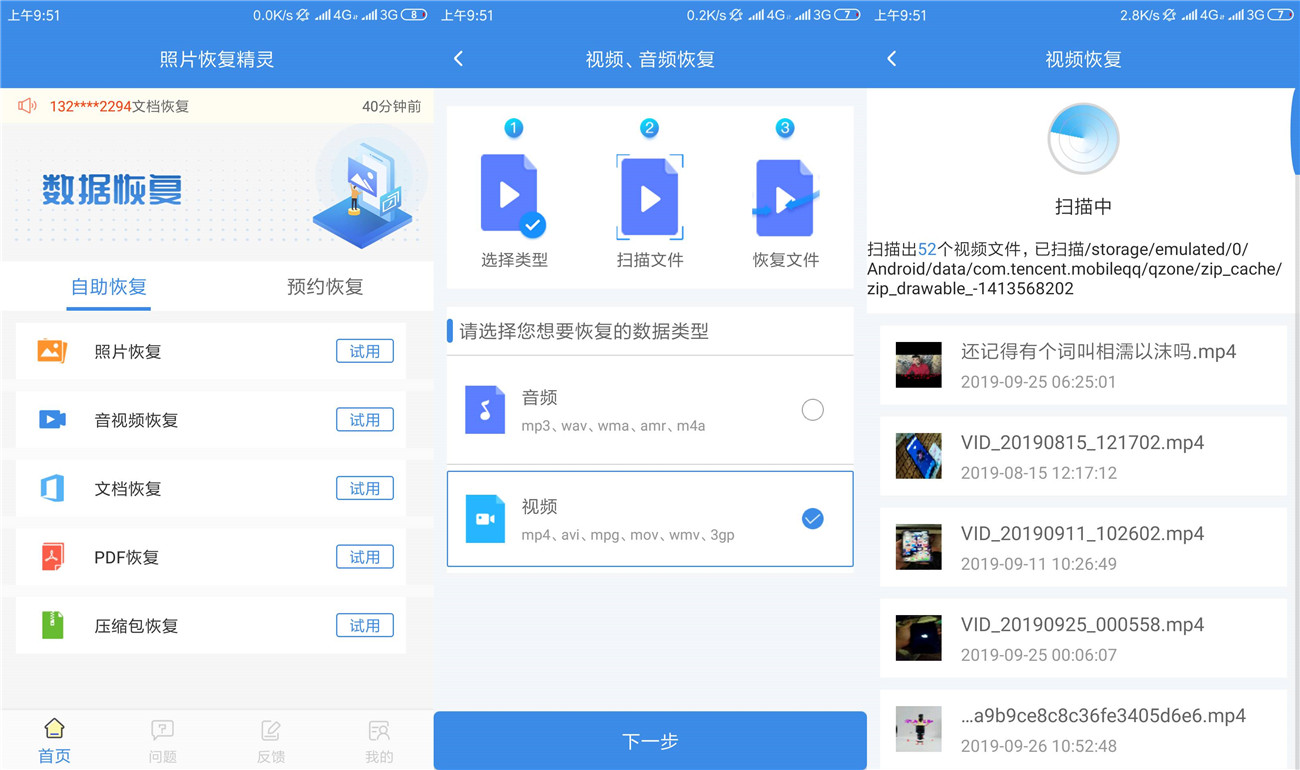The height and width of the screenshot is (770, 1300).
Task: Tap 试用 next to 照片恢复
Action: 365,351
